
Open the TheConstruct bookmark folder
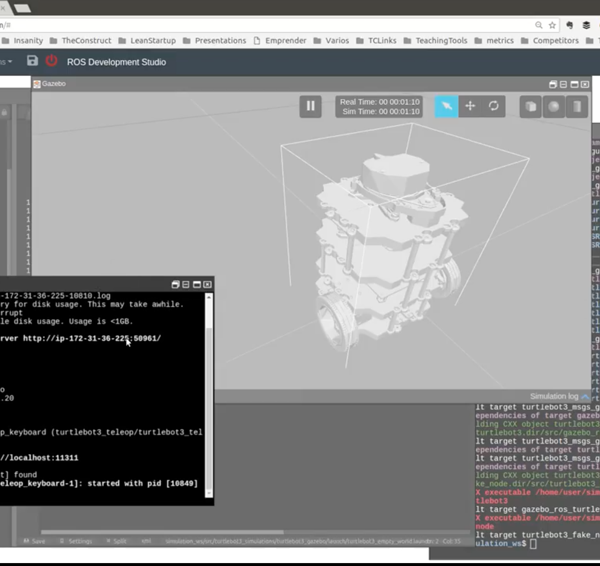(x=80, y=41)
